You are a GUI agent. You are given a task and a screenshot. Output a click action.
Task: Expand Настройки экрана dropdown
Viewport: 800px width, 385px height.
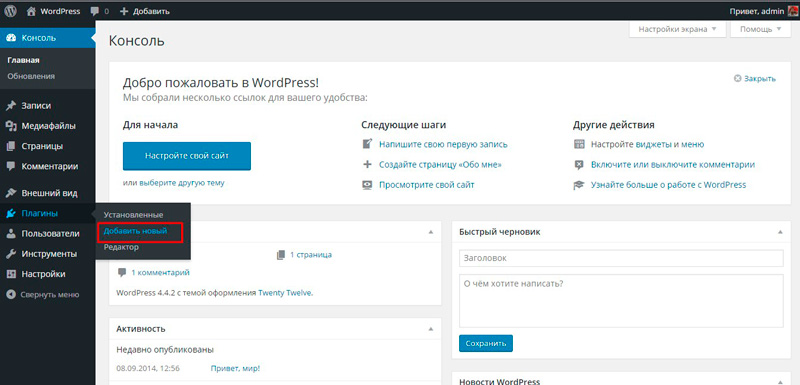click(678, 29)
